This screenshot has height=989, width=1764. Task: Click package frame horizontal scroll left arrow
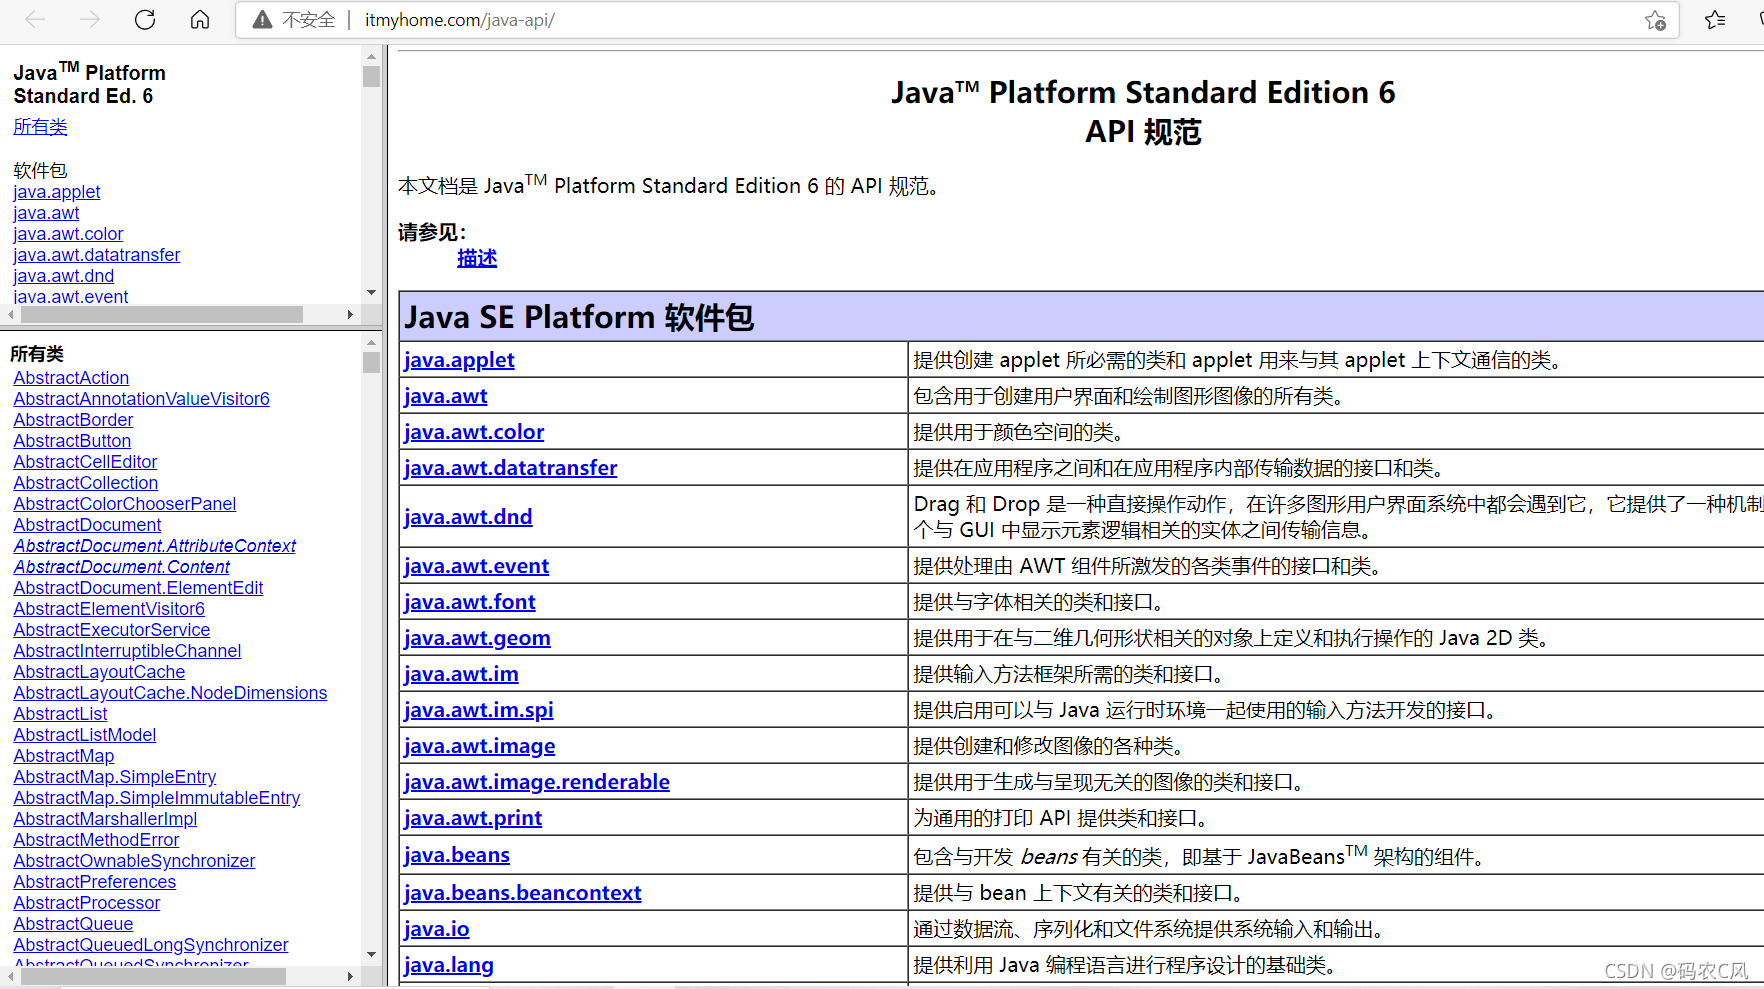11,314
